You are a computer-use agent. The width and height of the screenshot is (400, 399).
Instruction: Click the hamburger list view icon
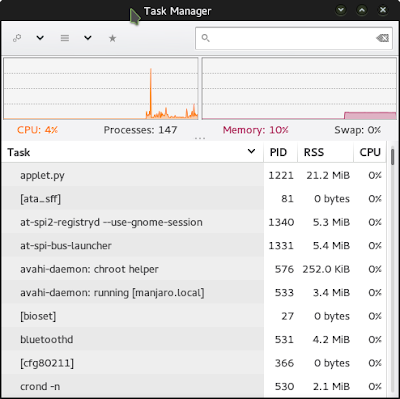(65, 38)
